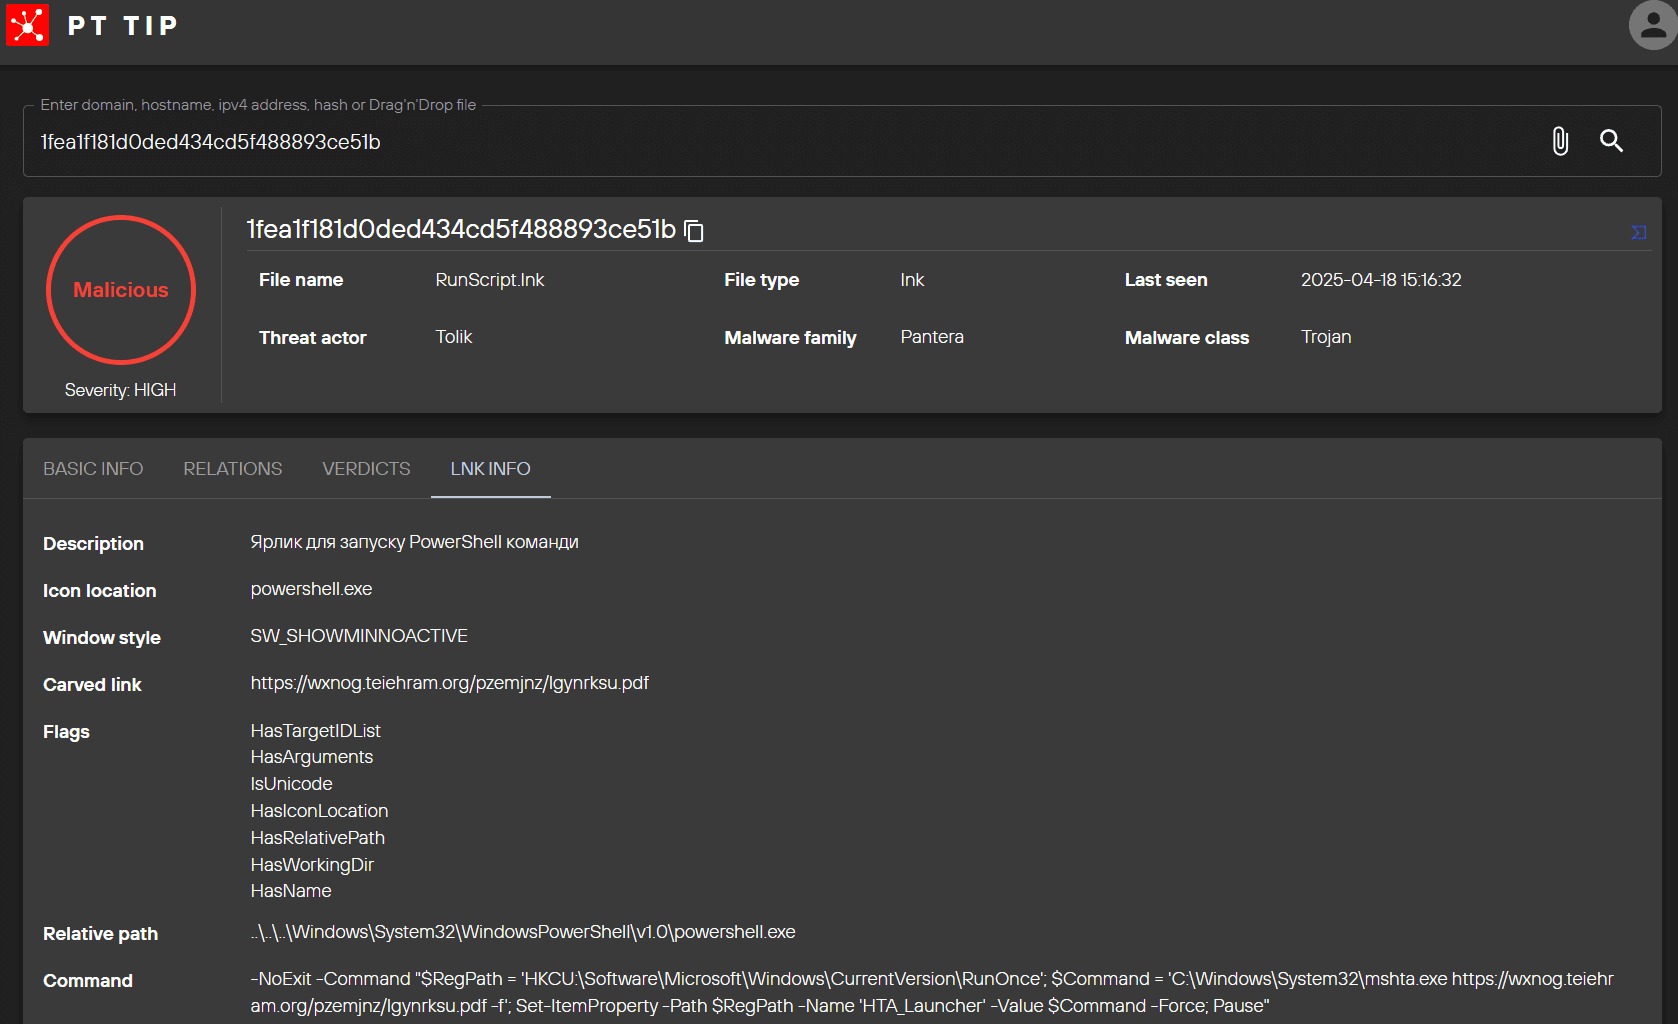The width and height of the screenshot is (1678, 1024).
Task: Click the Description value text
Action: 414,542
